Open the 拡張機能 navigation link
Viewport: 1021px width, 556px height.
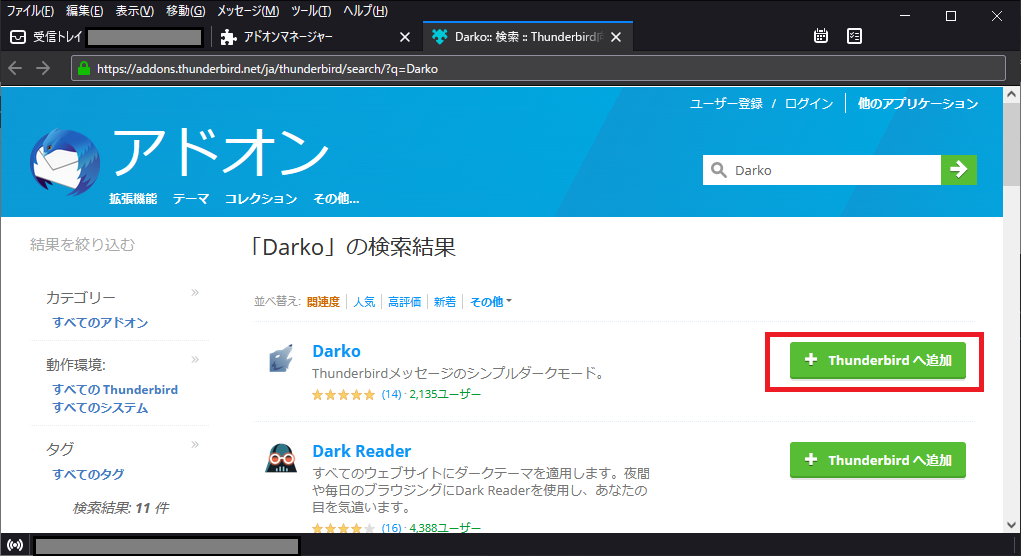(133, 199)
